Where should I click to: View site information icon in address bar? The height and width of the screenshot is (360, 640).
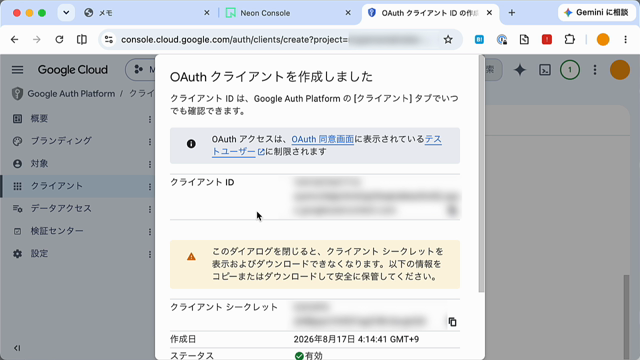[109, 40]
